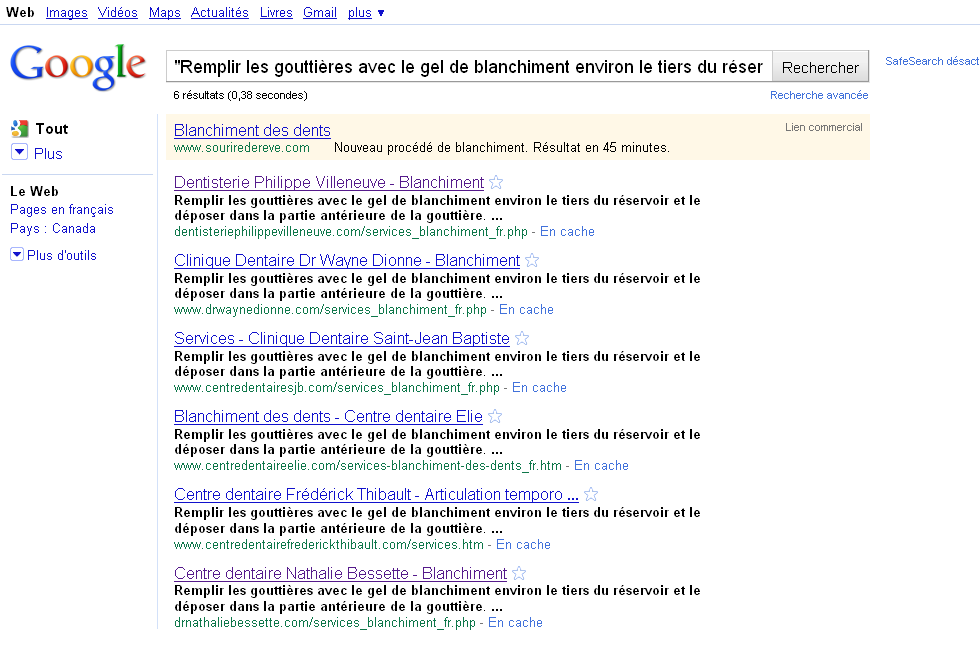This screenshot has height=650, width=980.
Task: Click the 6 résultats count text
Action: point(241,95)
